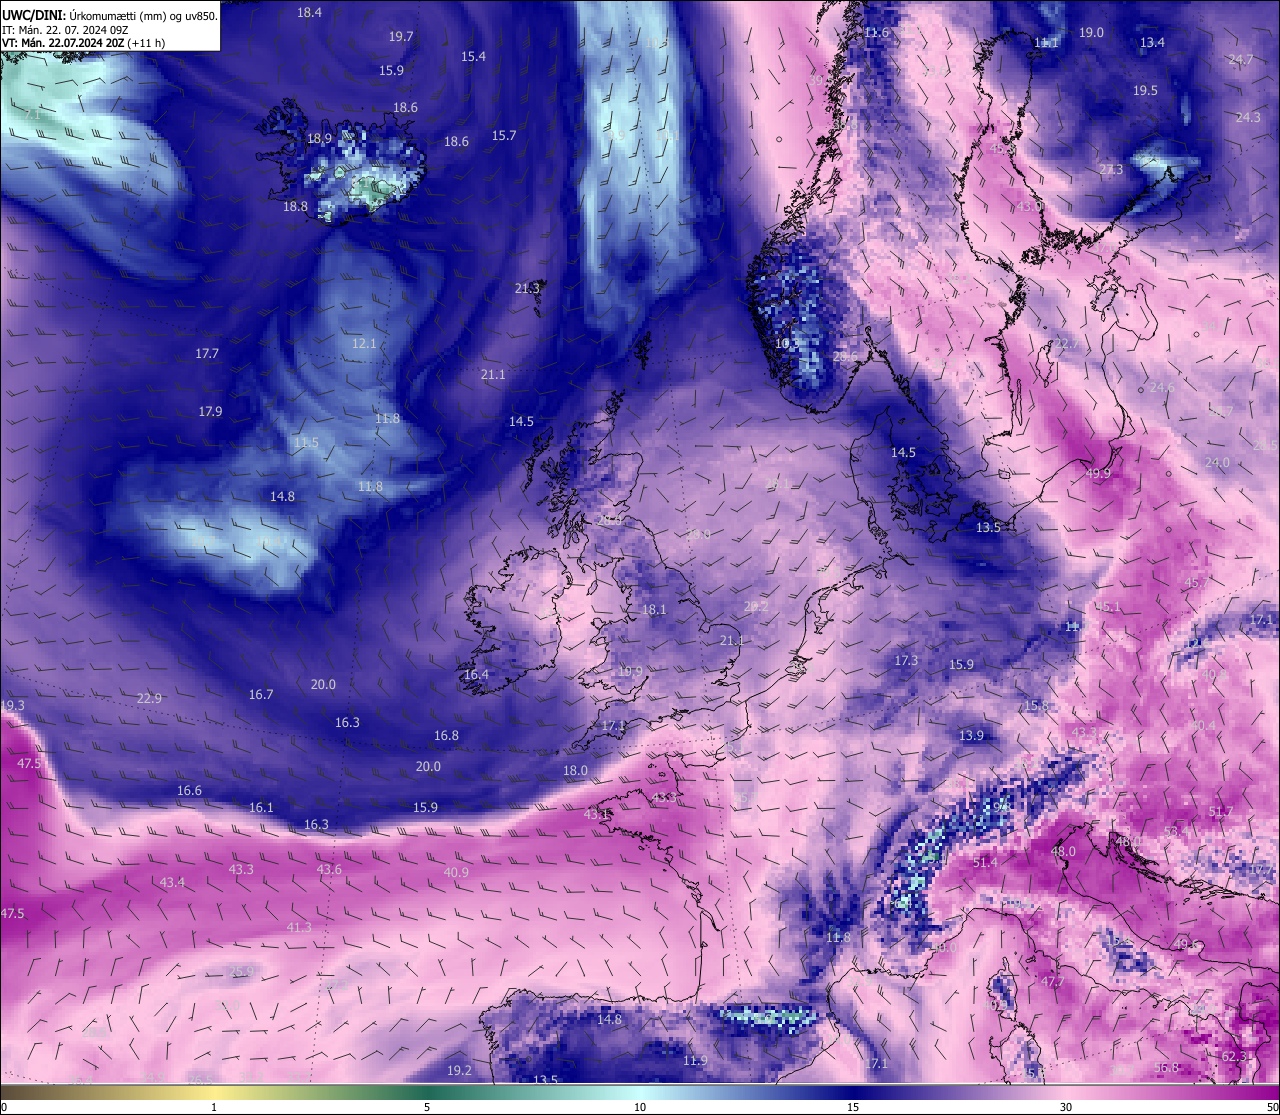Select the 12.1 value south of Iceland
This screenshot has height=1115, width=1280.
(x=364, y=344)
